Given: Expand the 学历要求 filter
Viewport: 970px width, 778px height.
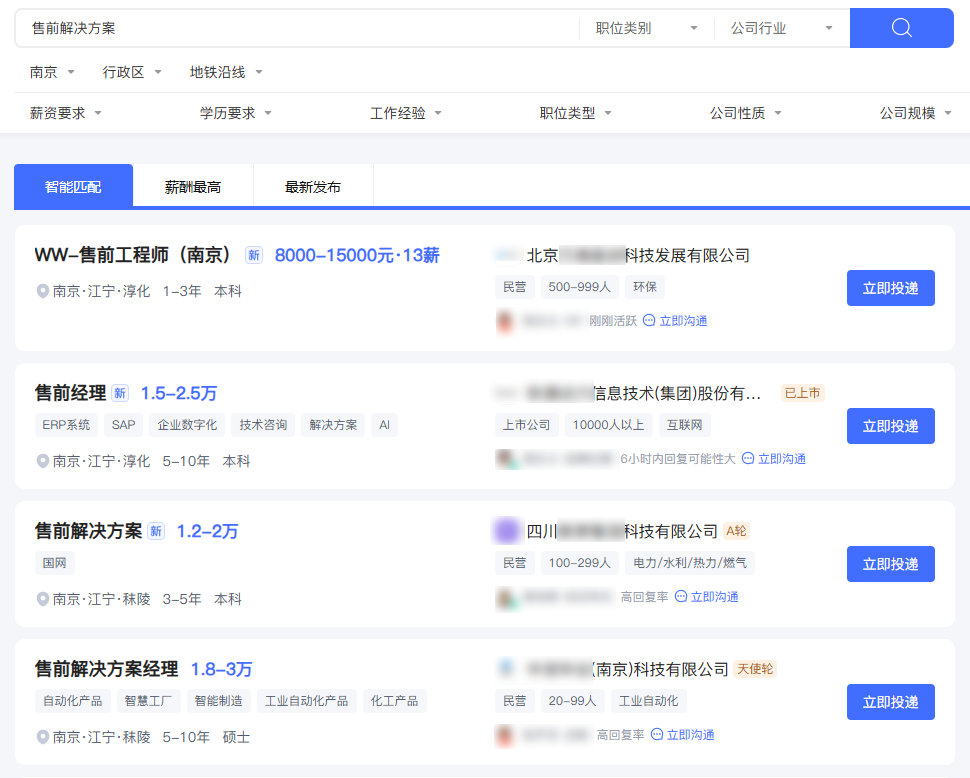Looking at the screenshot, I should (236, 113).
